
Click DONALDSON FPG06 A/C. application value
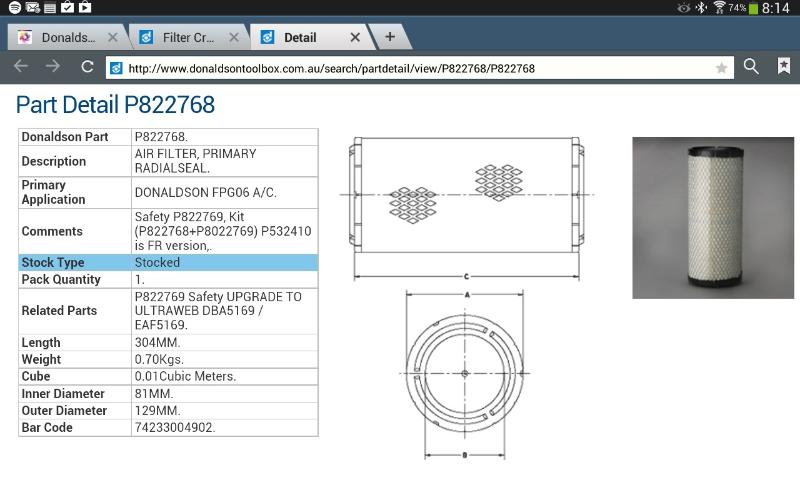(x=224, y=192)
